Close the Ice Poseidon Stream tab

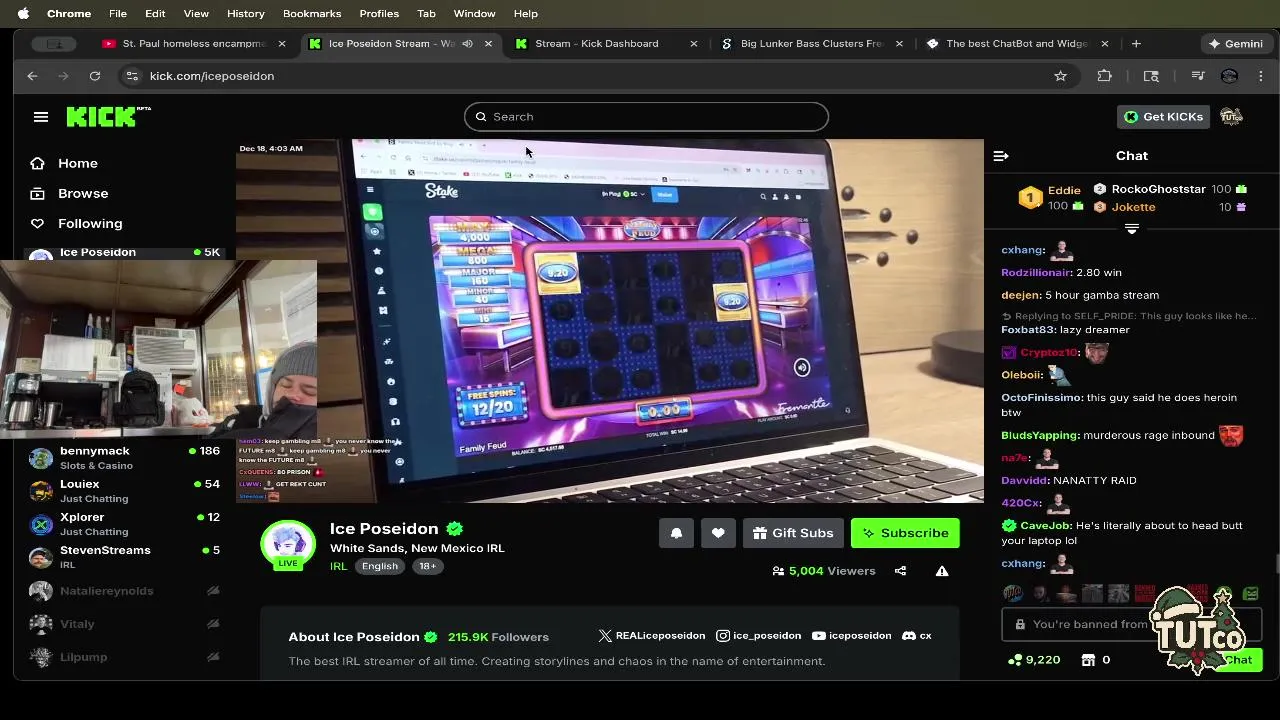[488, 44]
